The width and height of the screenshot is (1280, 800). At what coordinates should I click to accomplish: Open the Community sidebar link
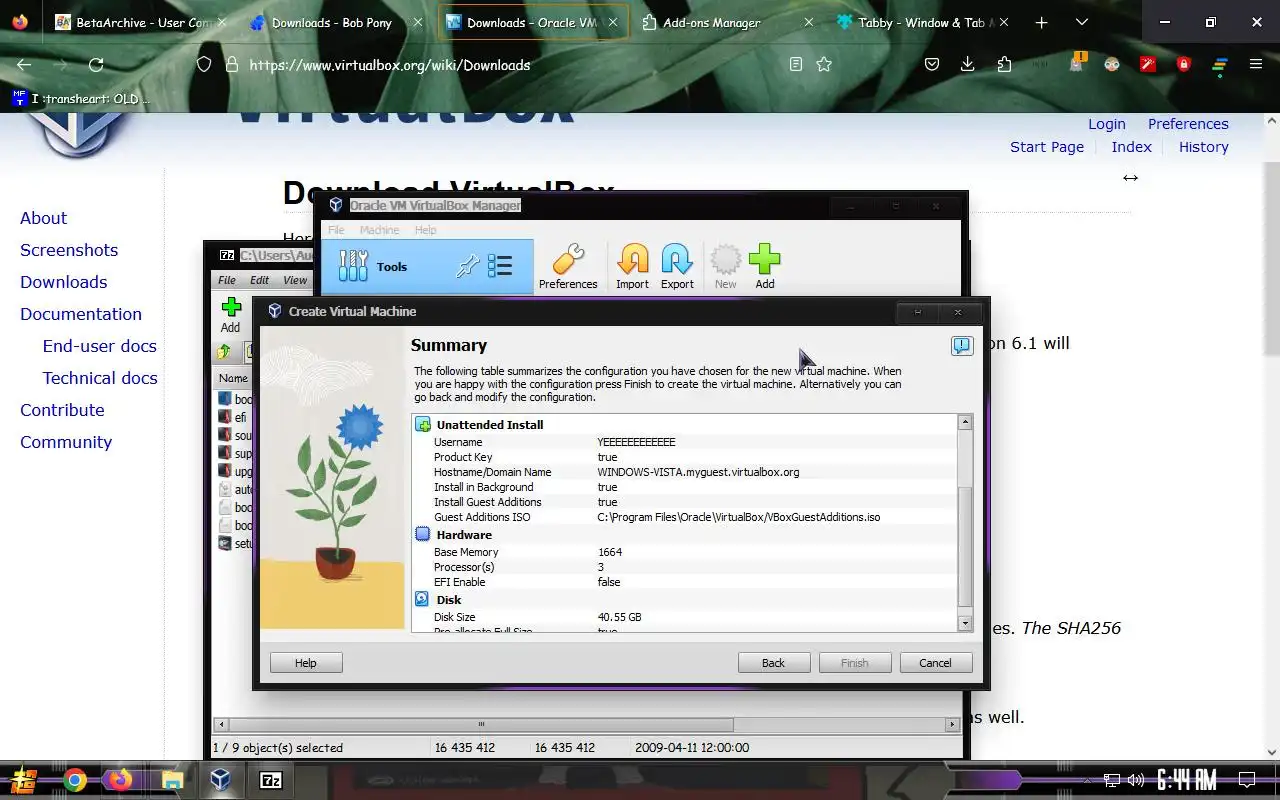pos(66,442)
